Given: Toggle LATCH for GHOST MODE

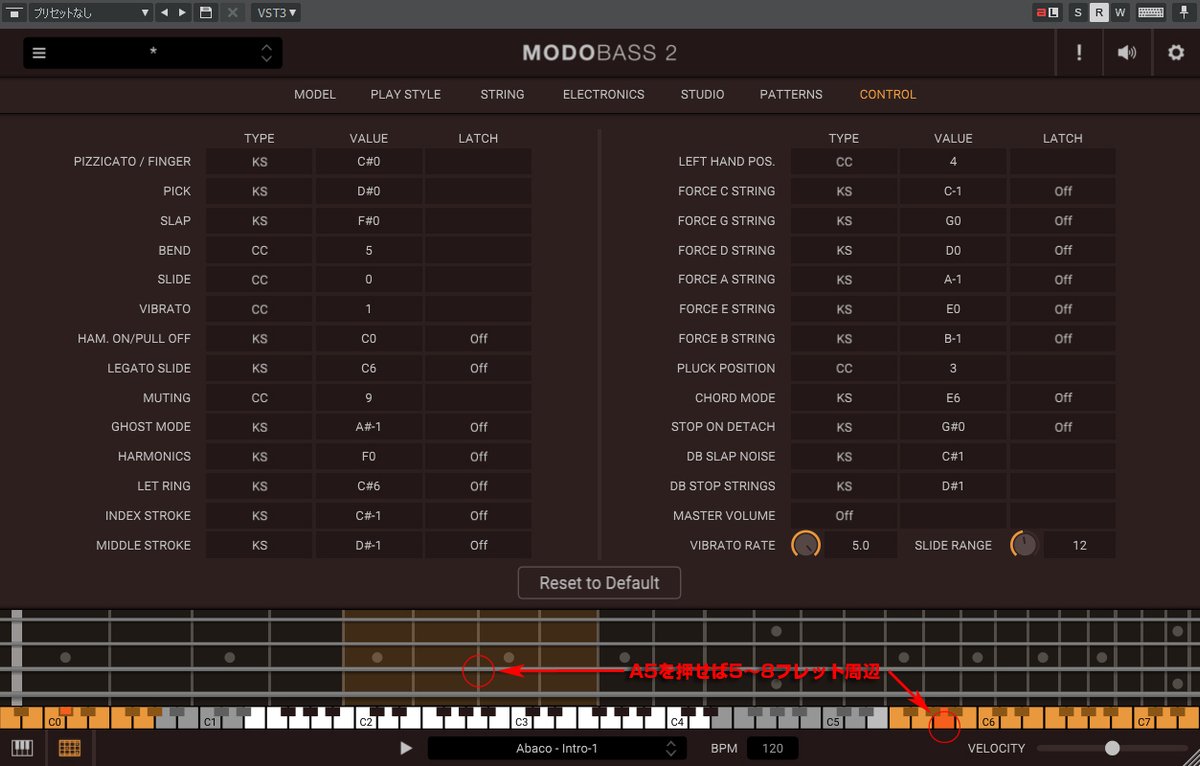Looking at the screenshot, I should click(478, 427).
